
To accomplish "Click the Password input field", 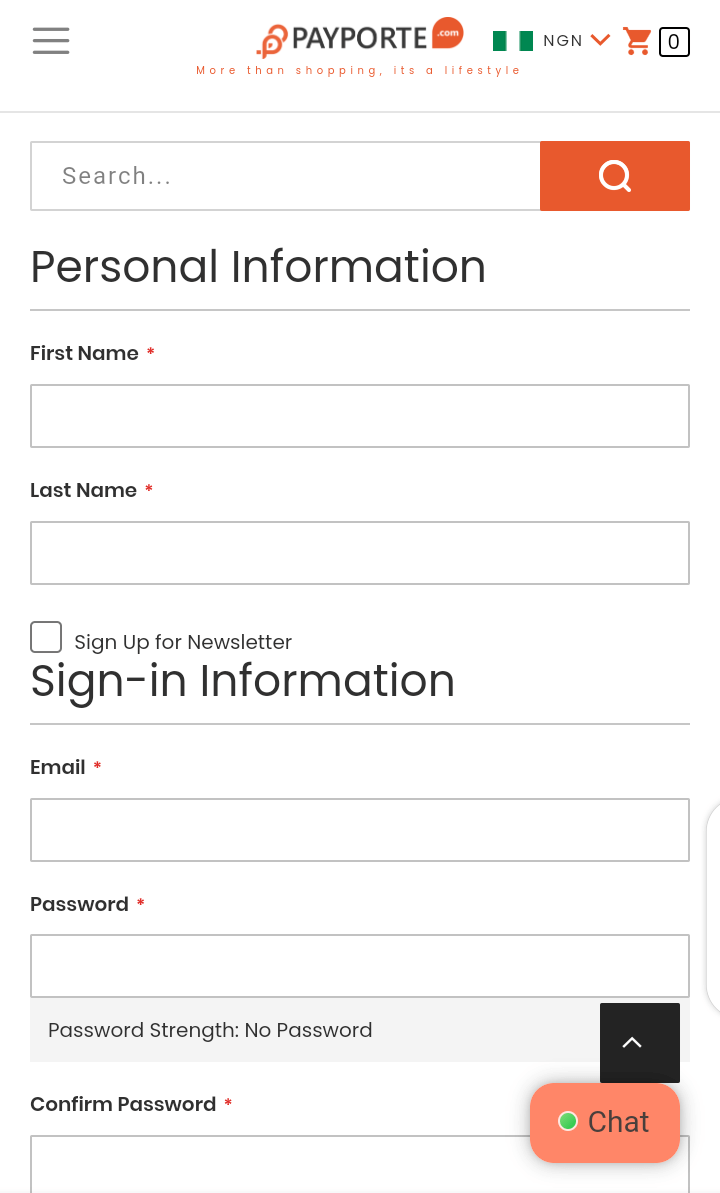I will point(360,966).
